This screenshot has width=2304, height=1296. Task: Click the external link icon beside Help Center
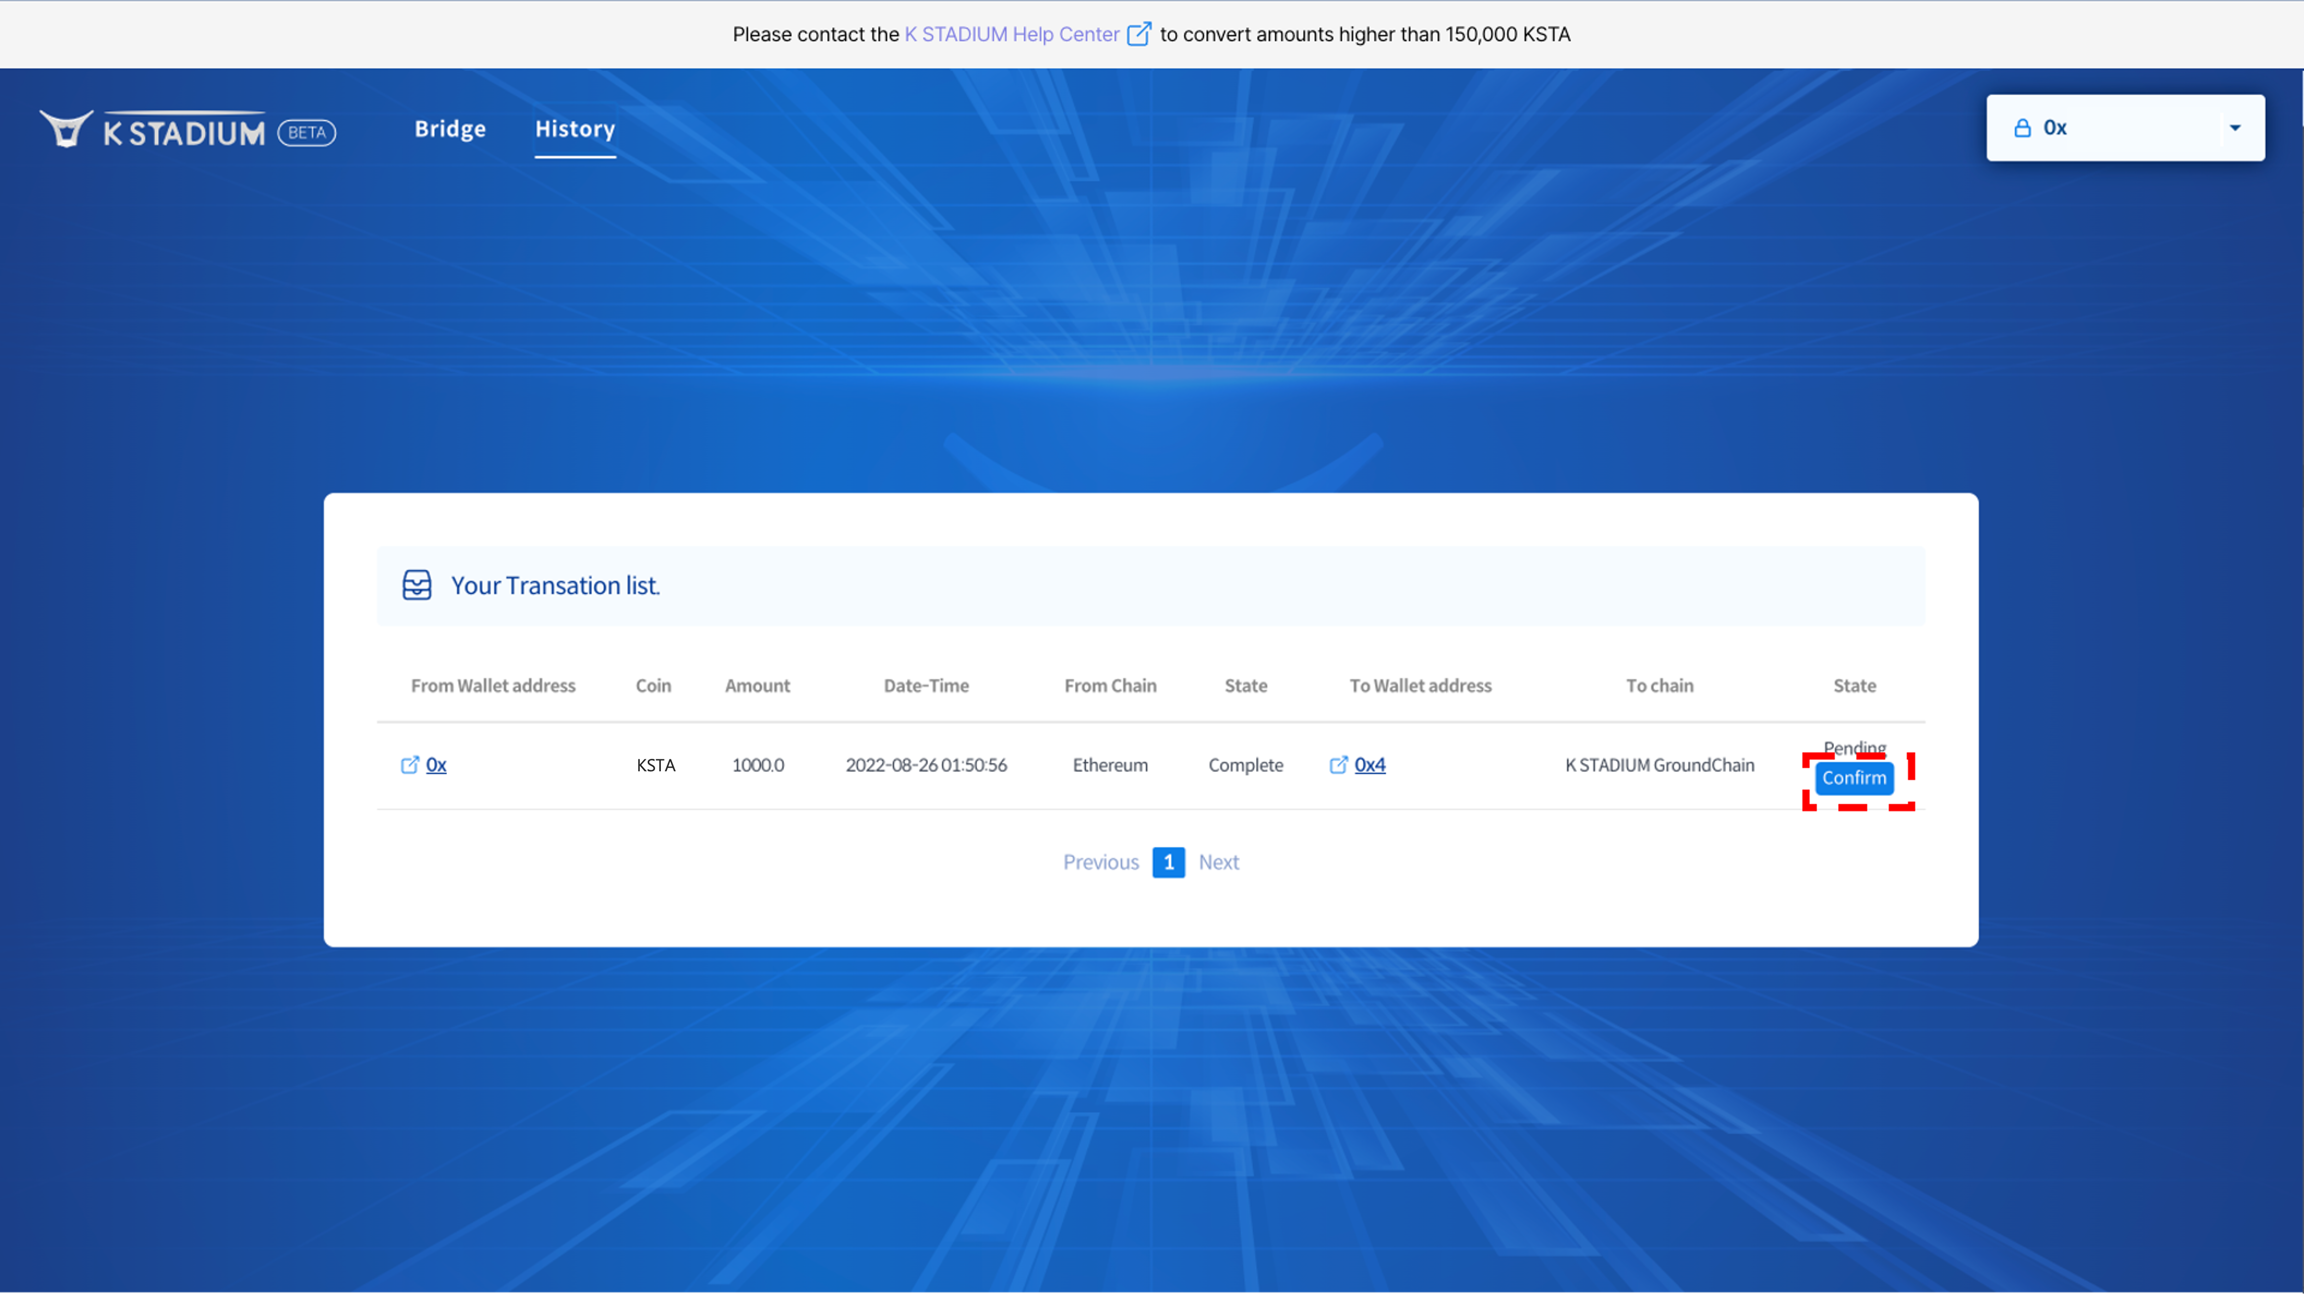[1138, 34]
